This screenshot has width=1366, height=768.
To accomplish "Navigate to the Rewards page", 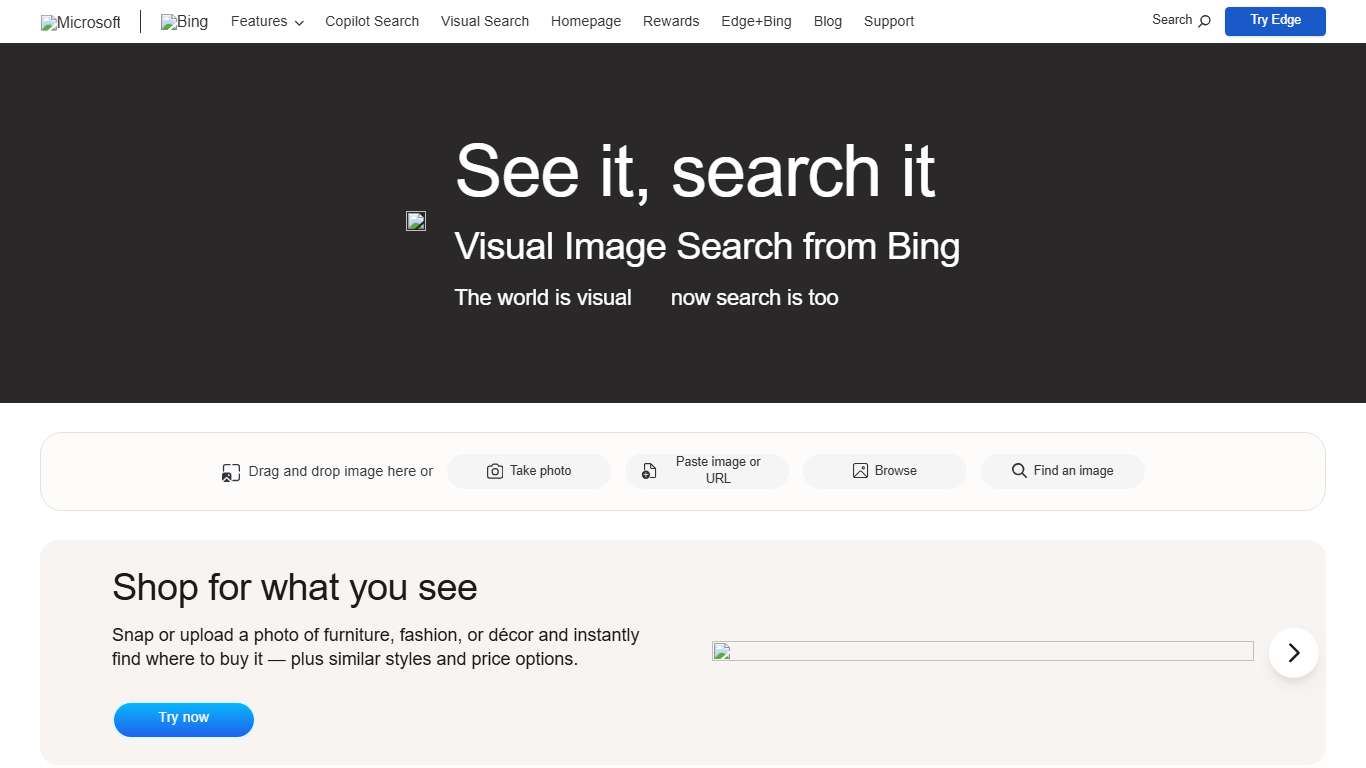I will (x=671, y=21).
